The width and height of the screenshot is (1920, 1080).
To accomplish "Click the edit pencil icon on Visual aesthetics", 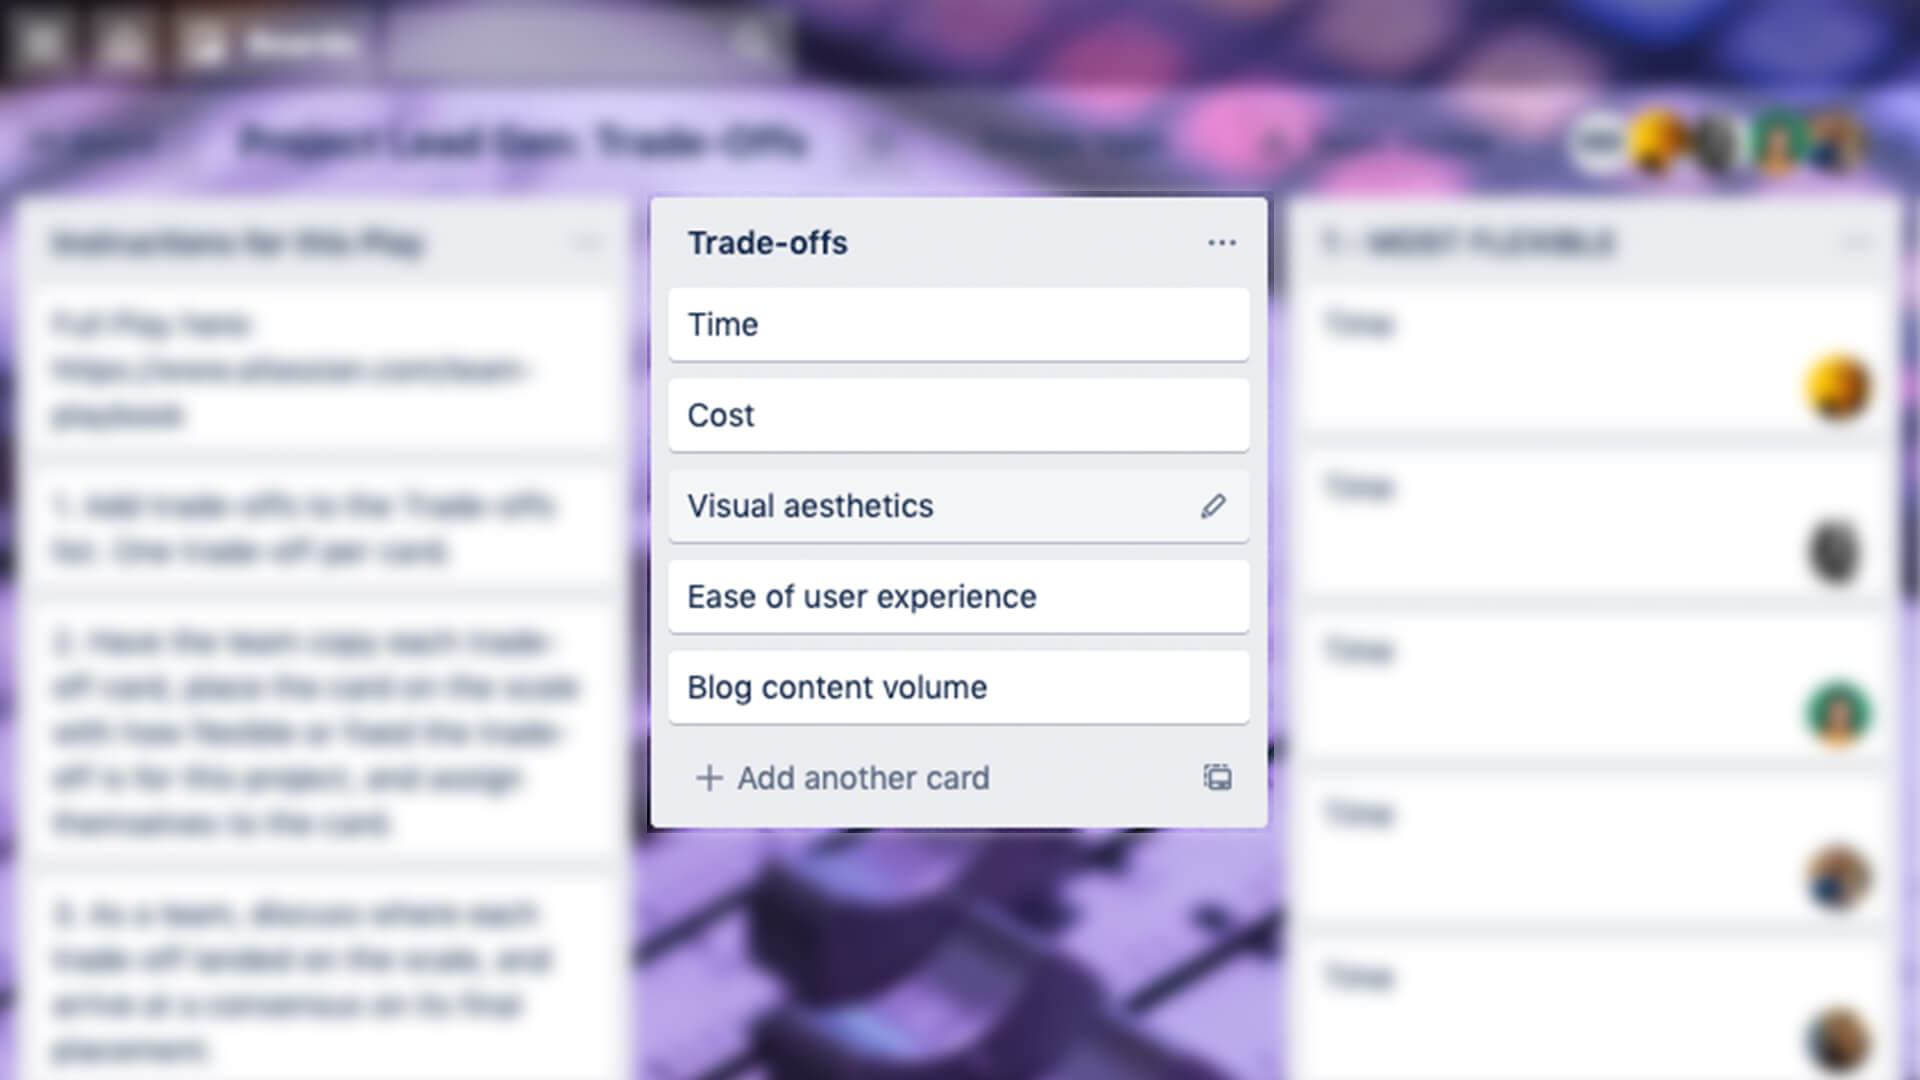I will coord(1212,505).
